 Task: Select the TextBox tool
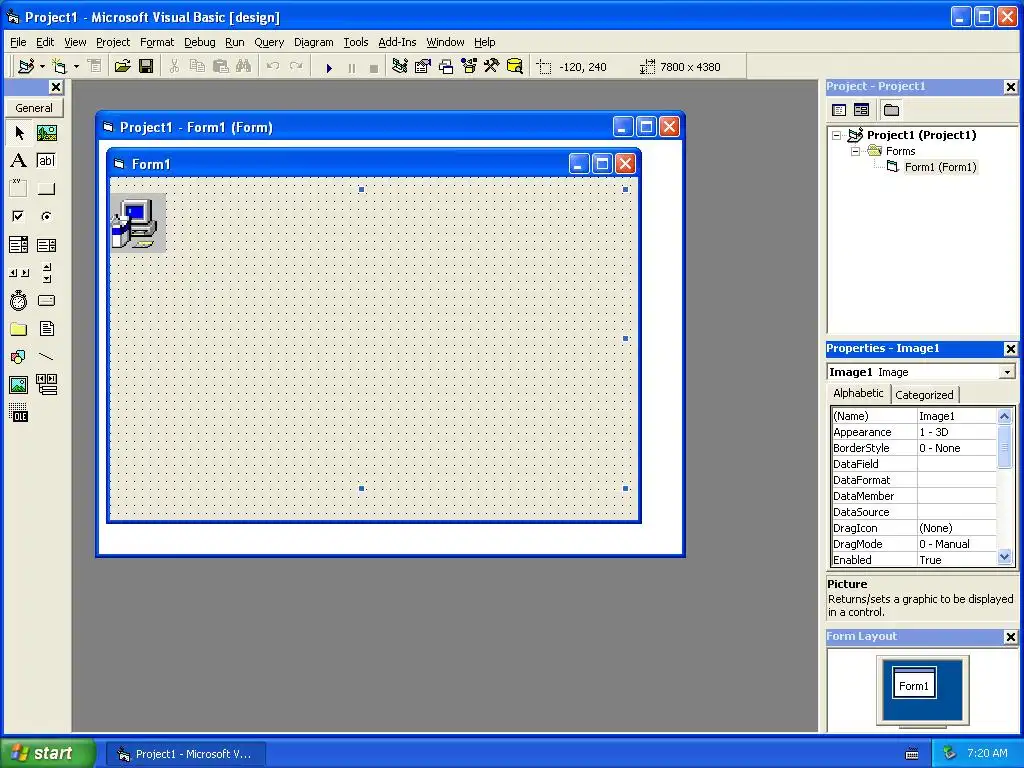(46, 161)
